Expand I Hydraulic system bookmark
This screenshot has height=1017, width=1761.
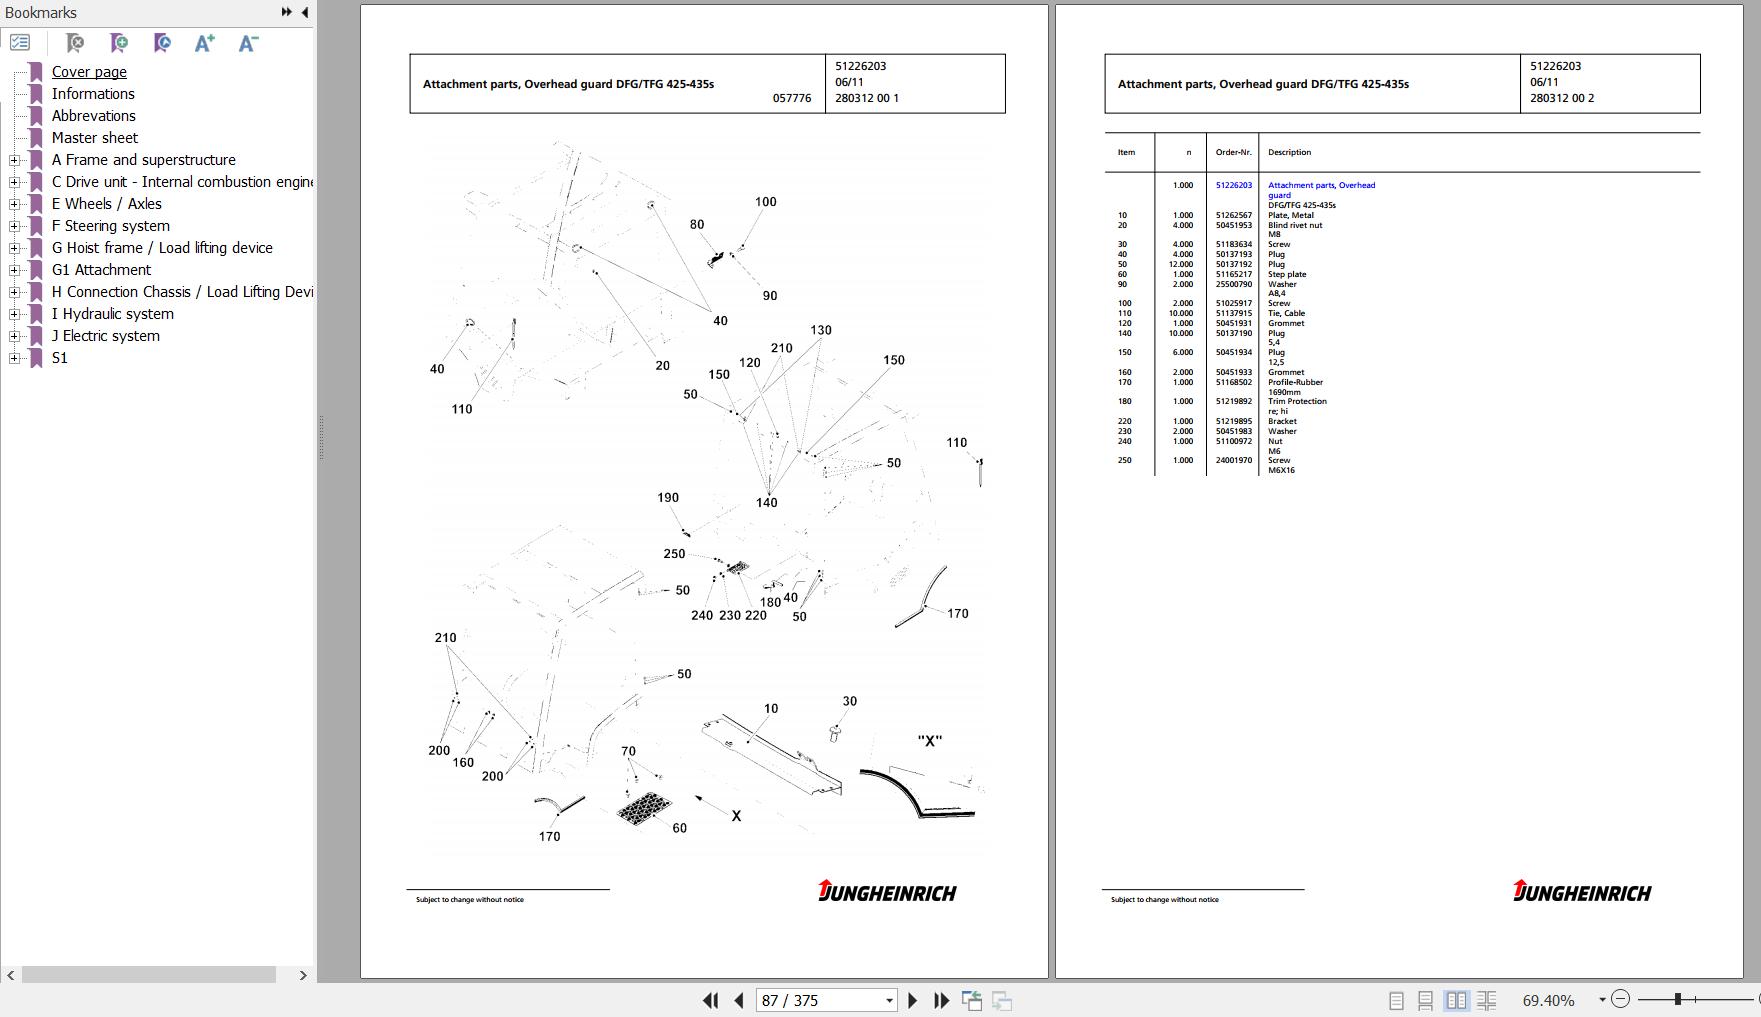14,314
